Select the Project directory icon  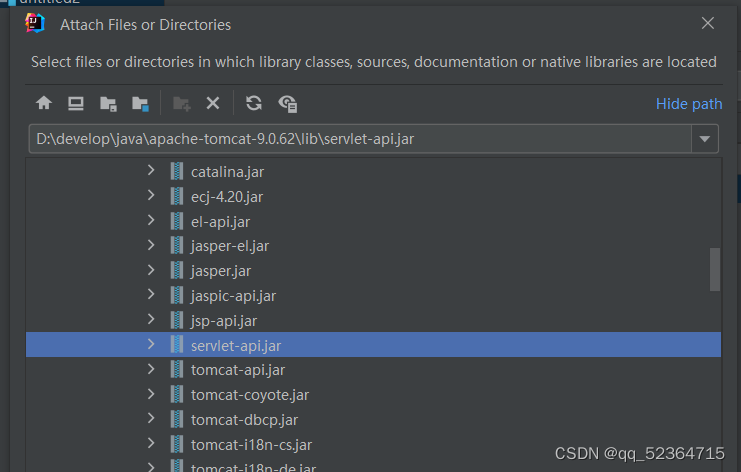tap(108, 103)
